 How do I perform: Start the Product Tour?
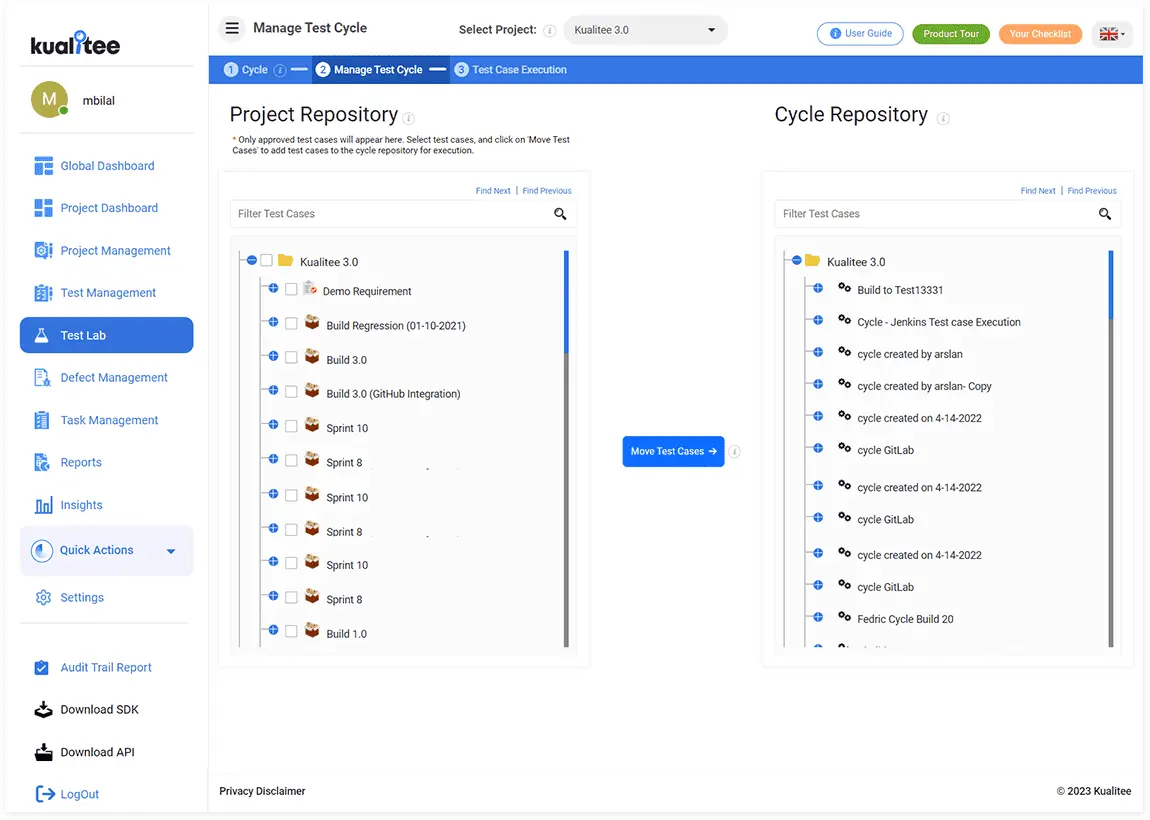click(951, 34)
